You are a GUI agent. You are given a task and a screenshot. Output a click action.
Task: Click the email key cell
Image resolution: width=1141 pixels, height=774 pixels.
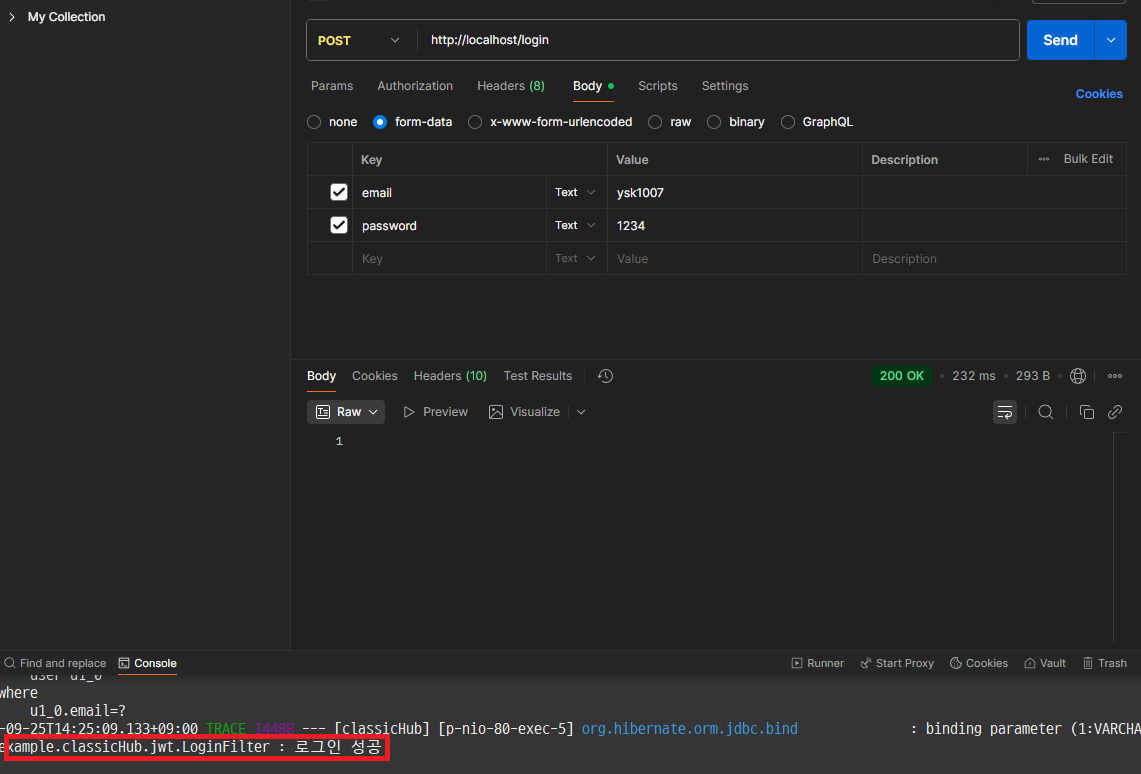click(449, 192)
